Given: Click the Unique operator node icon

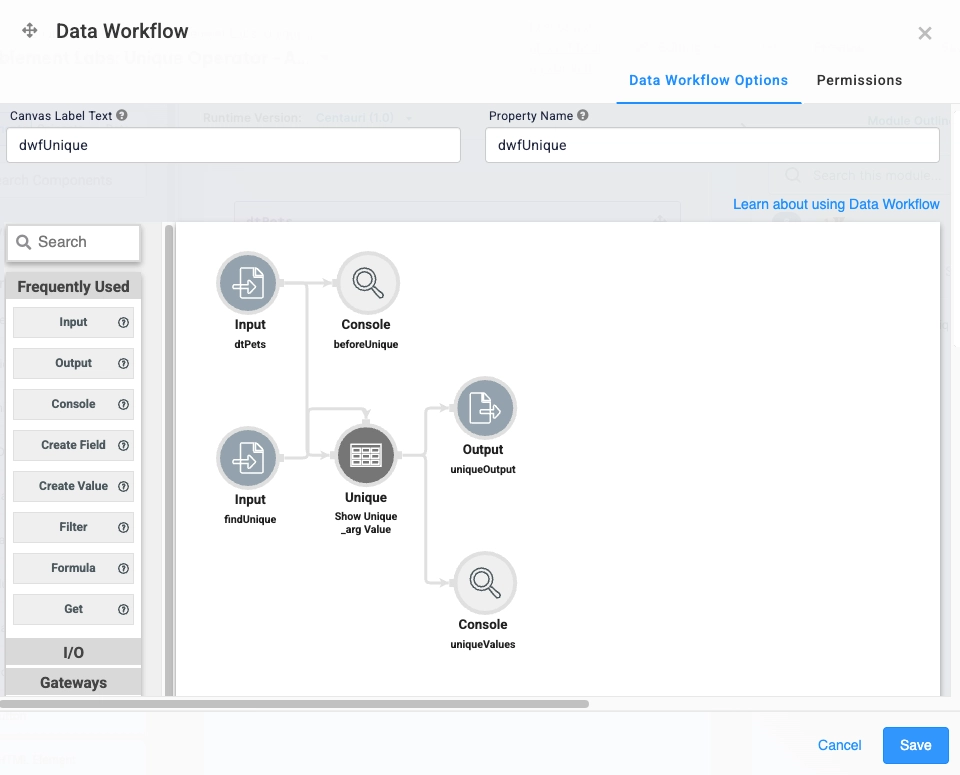Looking at the screenshot, I should pyautogui.click(x=366, y=456).
